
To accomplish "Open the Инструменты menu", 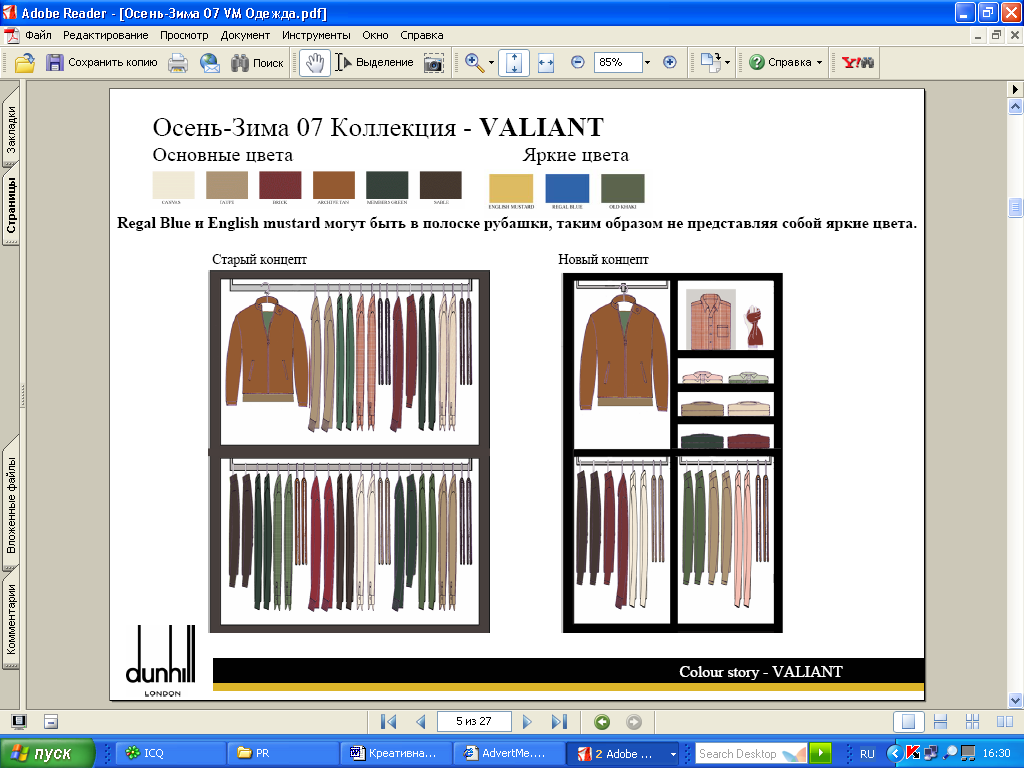I will point(316,35).
